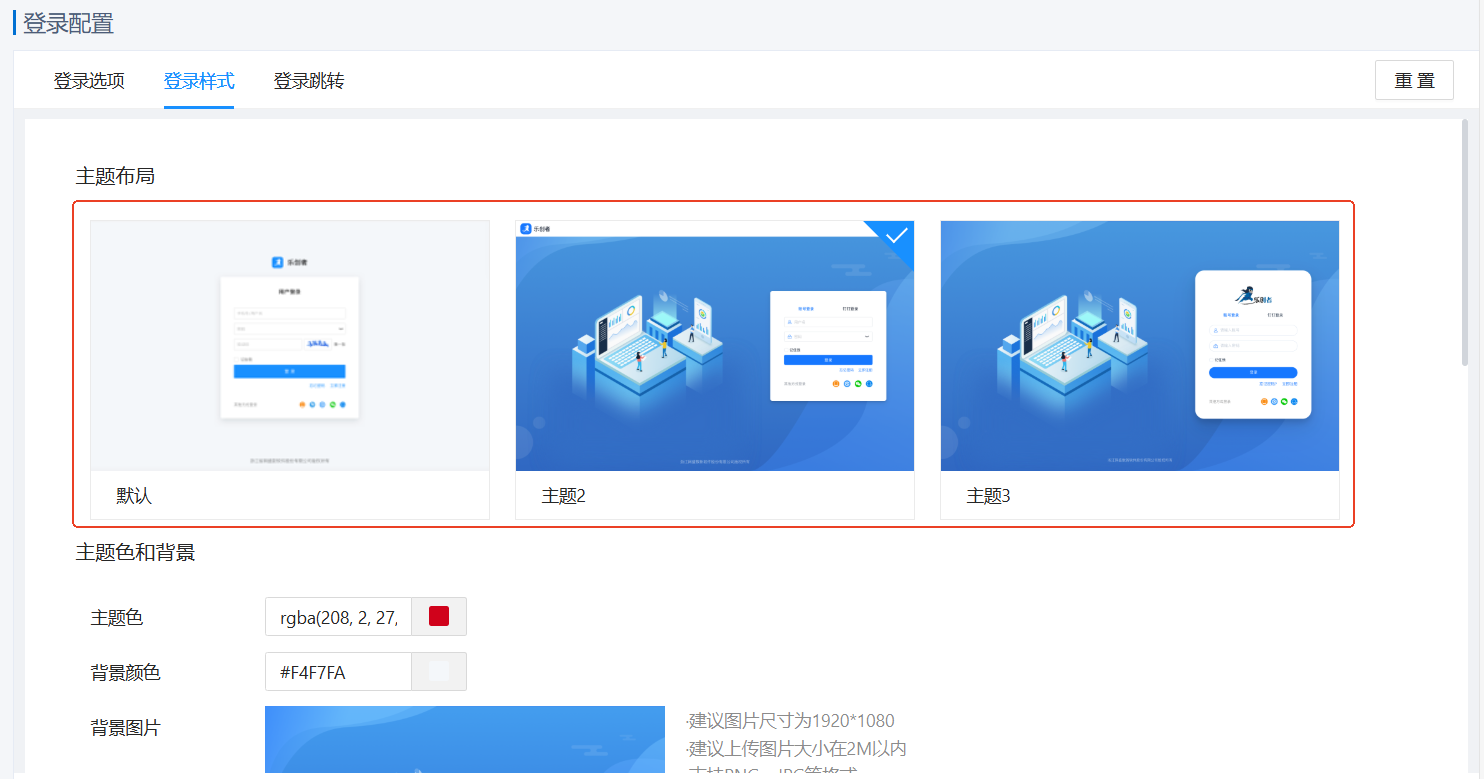Switch to the 登录选项 tab
This screenshot has height=779, width=1484.
(89, 81)
